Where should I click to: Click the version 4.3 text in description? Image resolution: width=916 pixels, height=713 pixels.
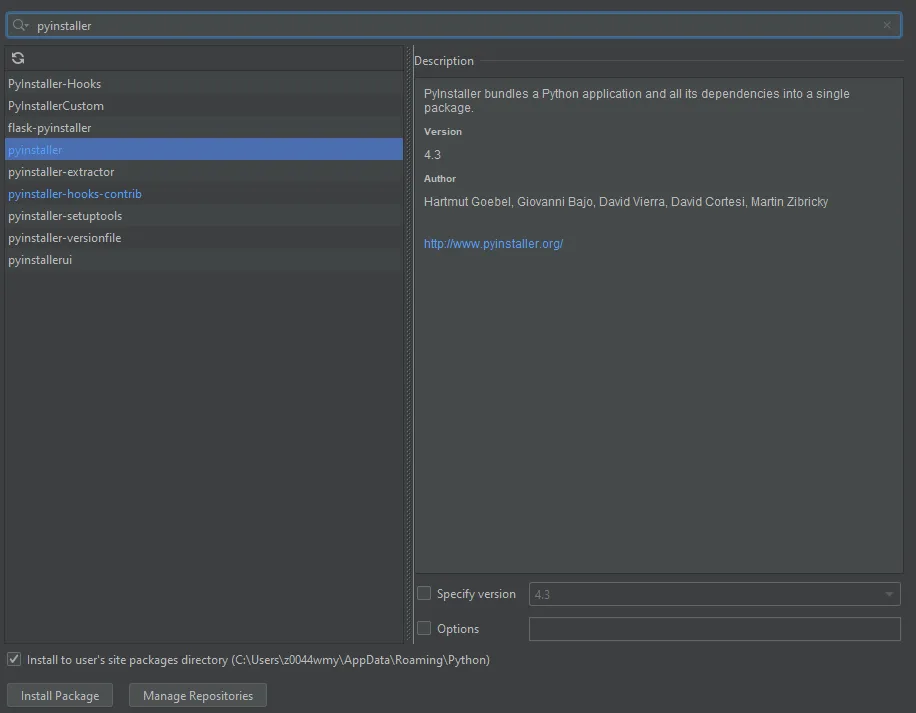pos(432,155)
